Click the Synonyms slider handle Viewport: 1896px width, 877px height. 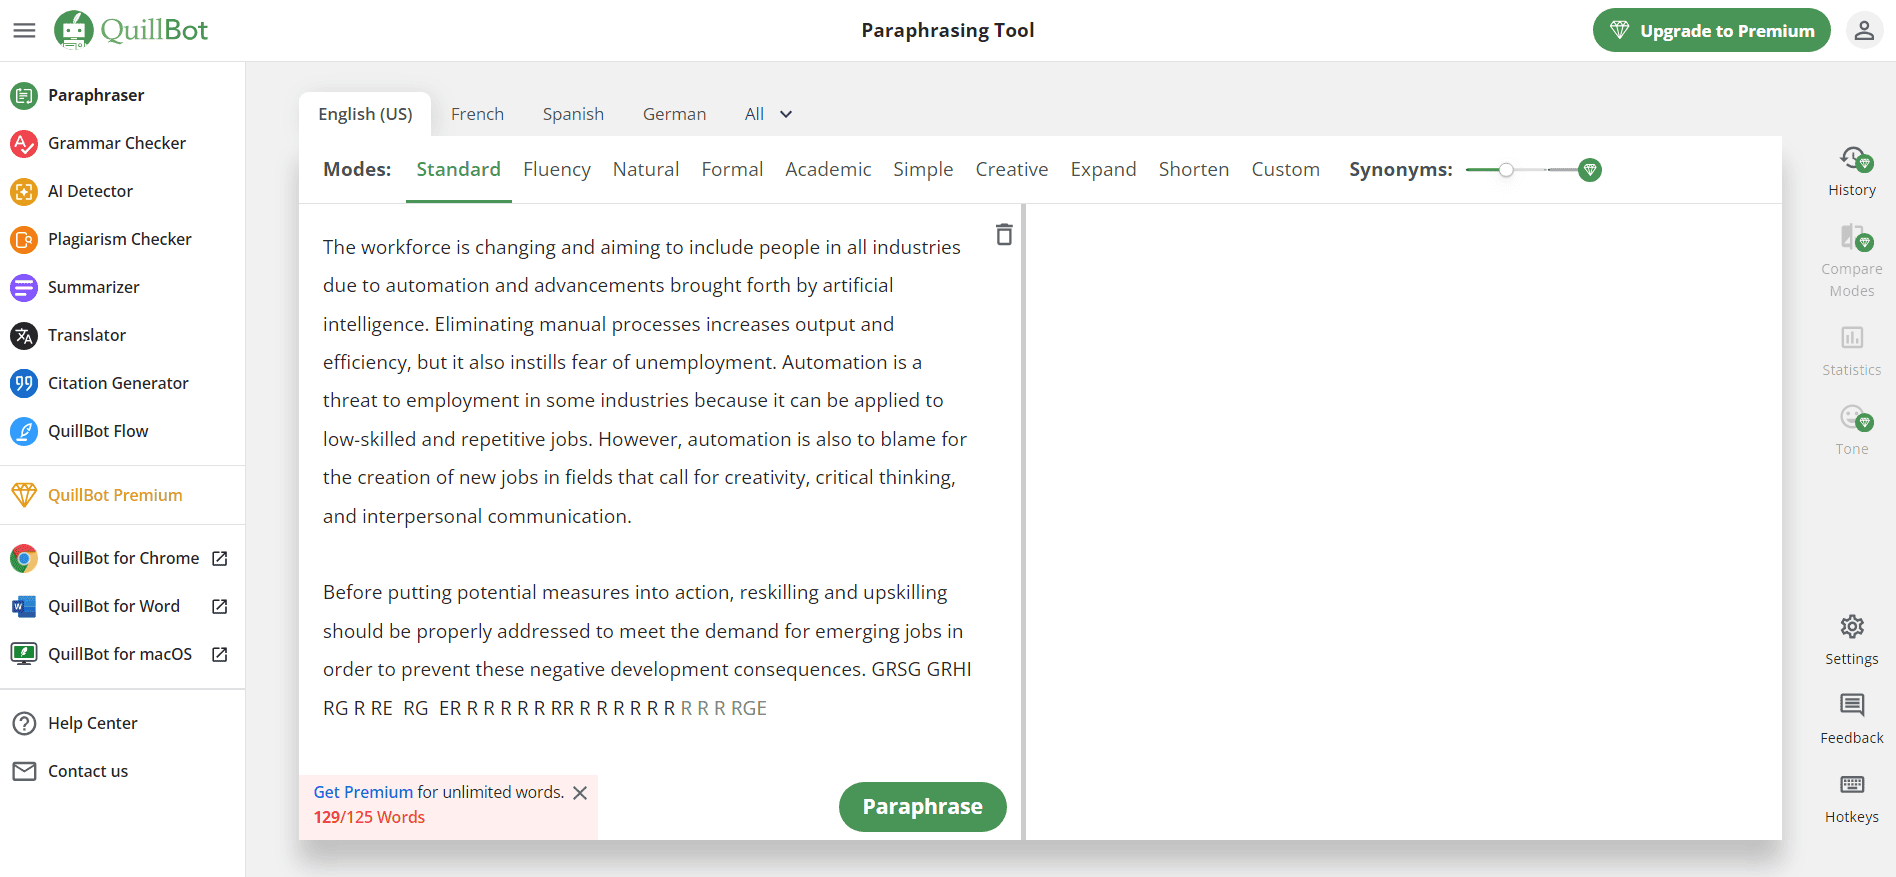point(1506,170)
